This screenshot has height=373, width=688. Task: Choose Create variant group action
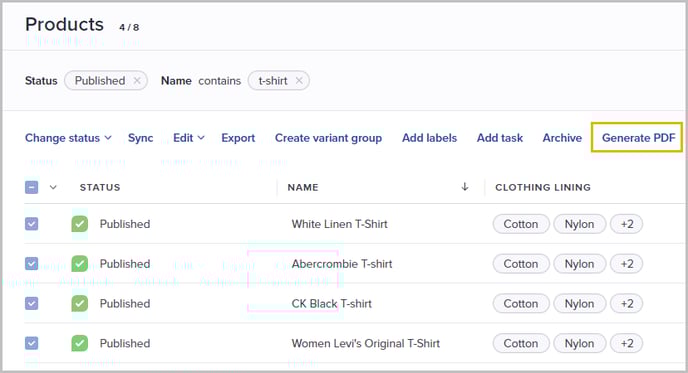tap(328, 138)
